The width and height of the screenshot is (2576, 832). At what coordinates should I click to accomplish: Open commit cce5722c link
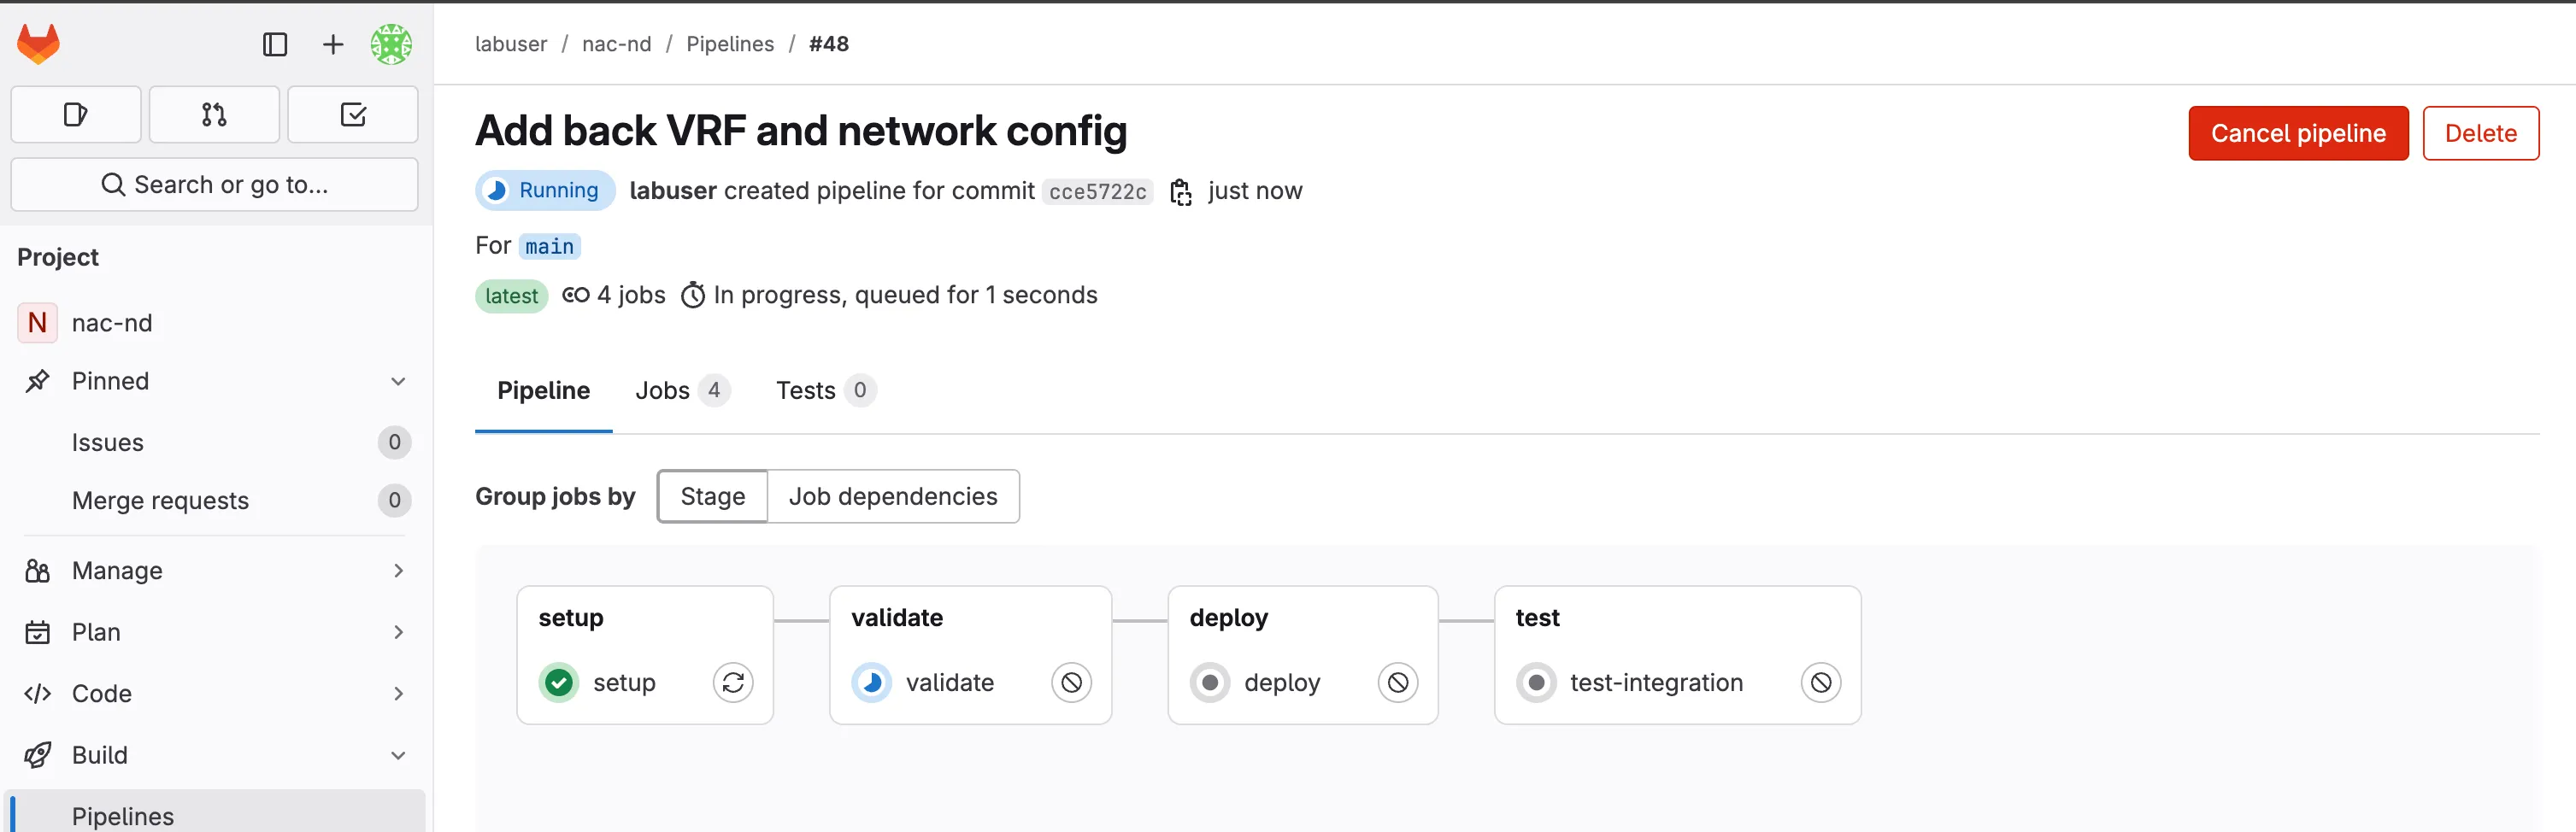click(1097, 192)
